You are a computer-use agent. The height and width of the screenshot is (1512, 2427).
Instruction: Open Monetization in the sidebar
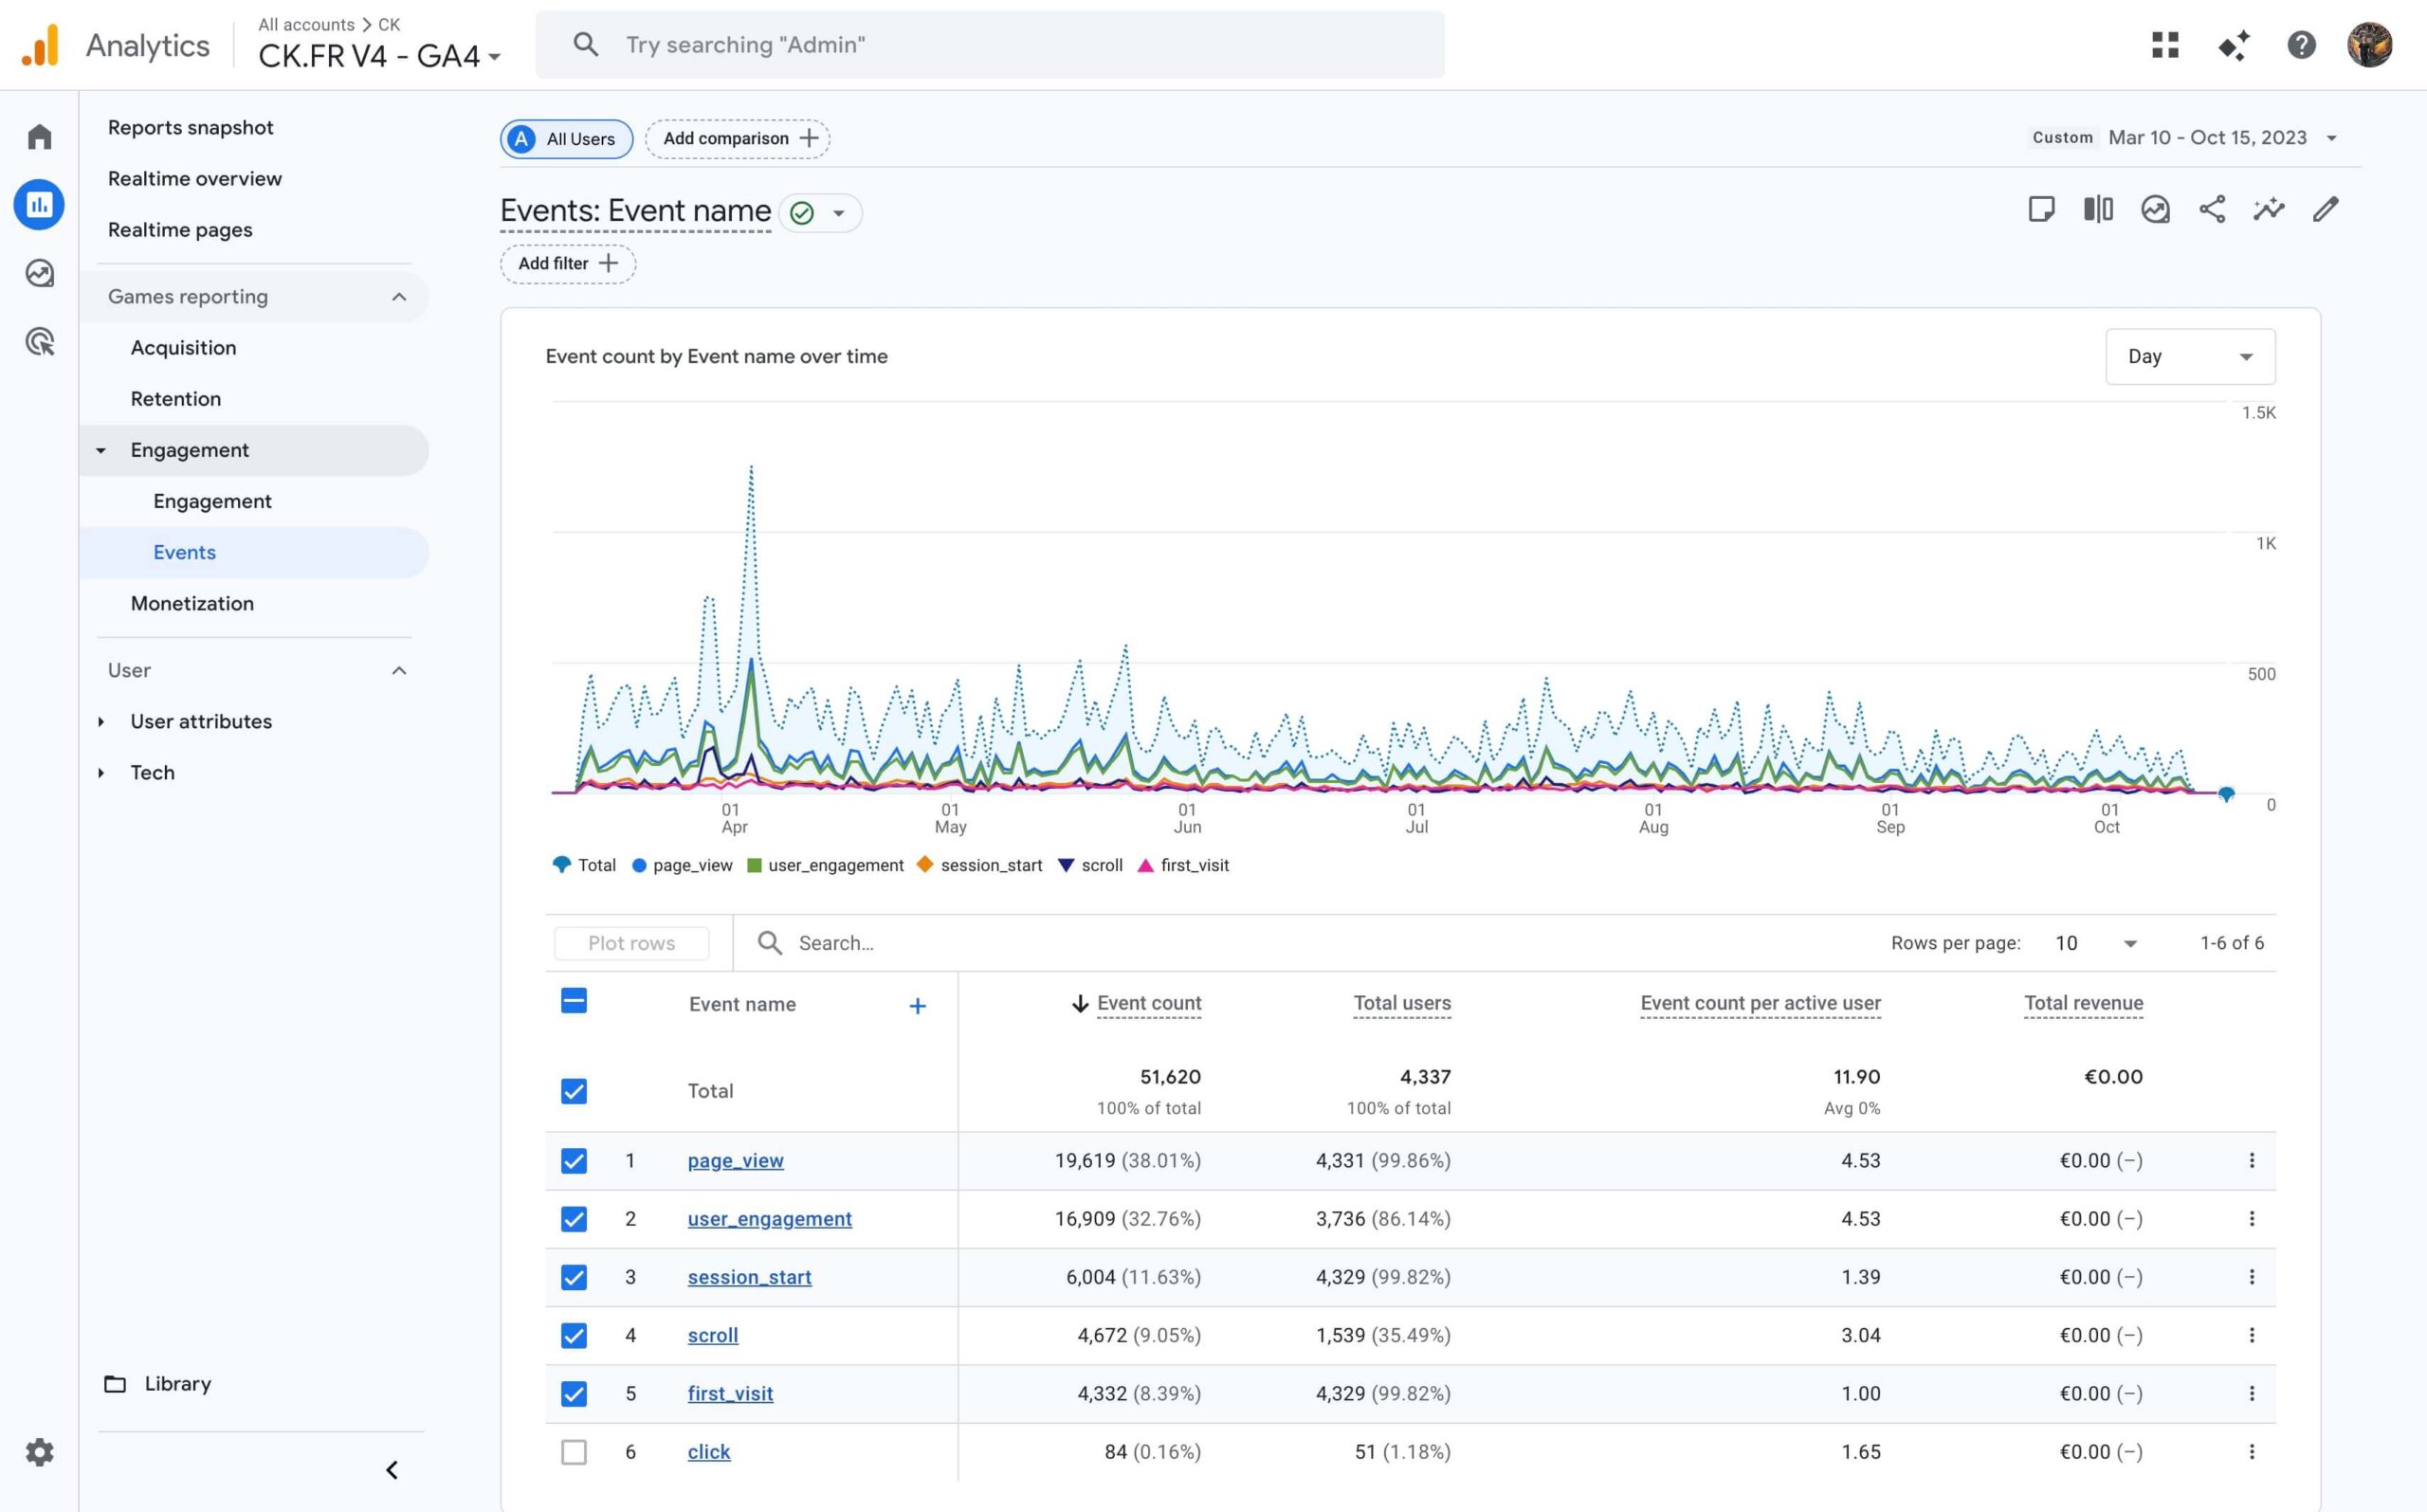click(192, 603)
